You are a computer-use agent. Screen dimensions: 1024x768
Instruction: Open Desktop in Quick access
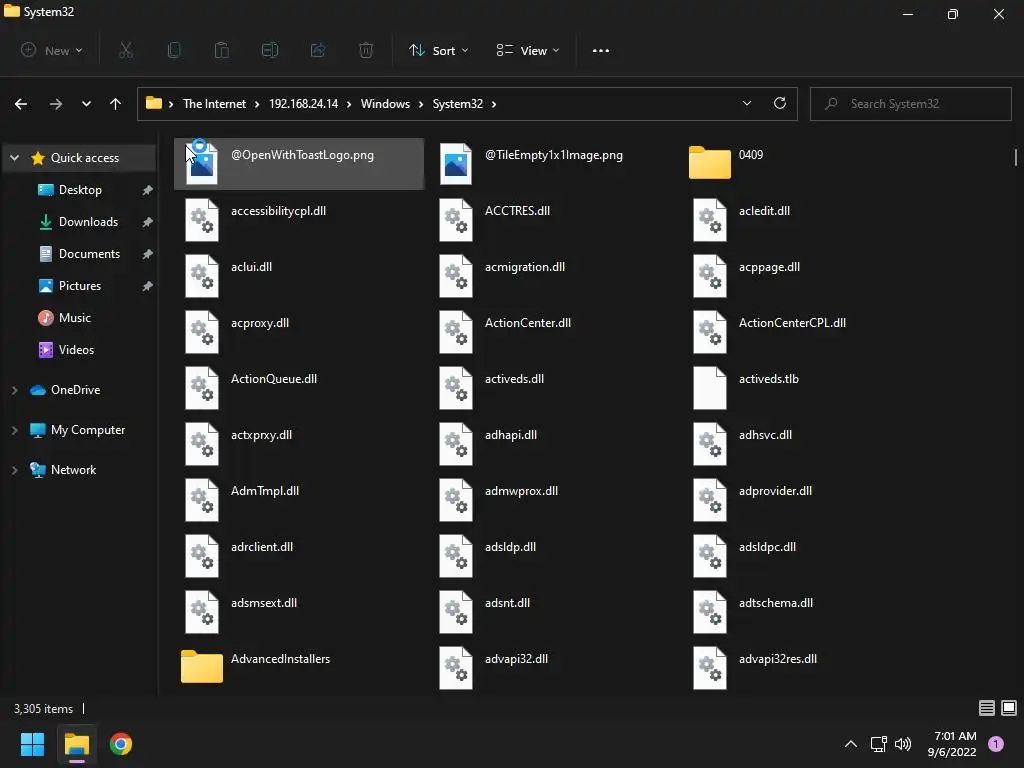(x=80, y=190)
